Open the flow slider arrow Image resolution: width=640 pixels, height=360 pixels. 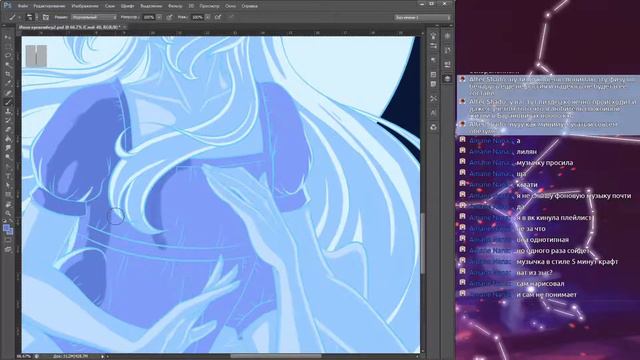coord(208,17)
